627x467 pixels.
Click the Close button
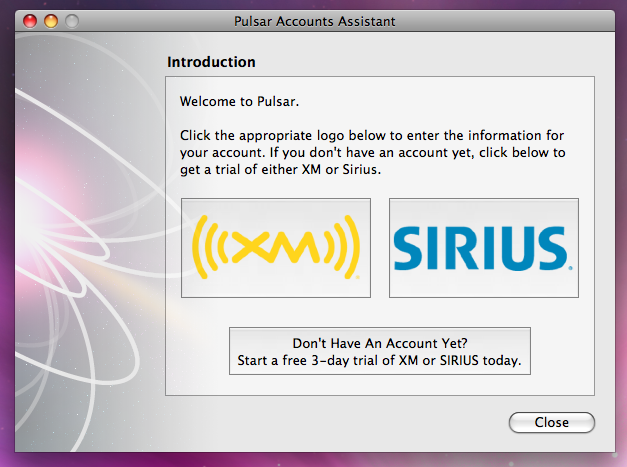coord(552,422)
